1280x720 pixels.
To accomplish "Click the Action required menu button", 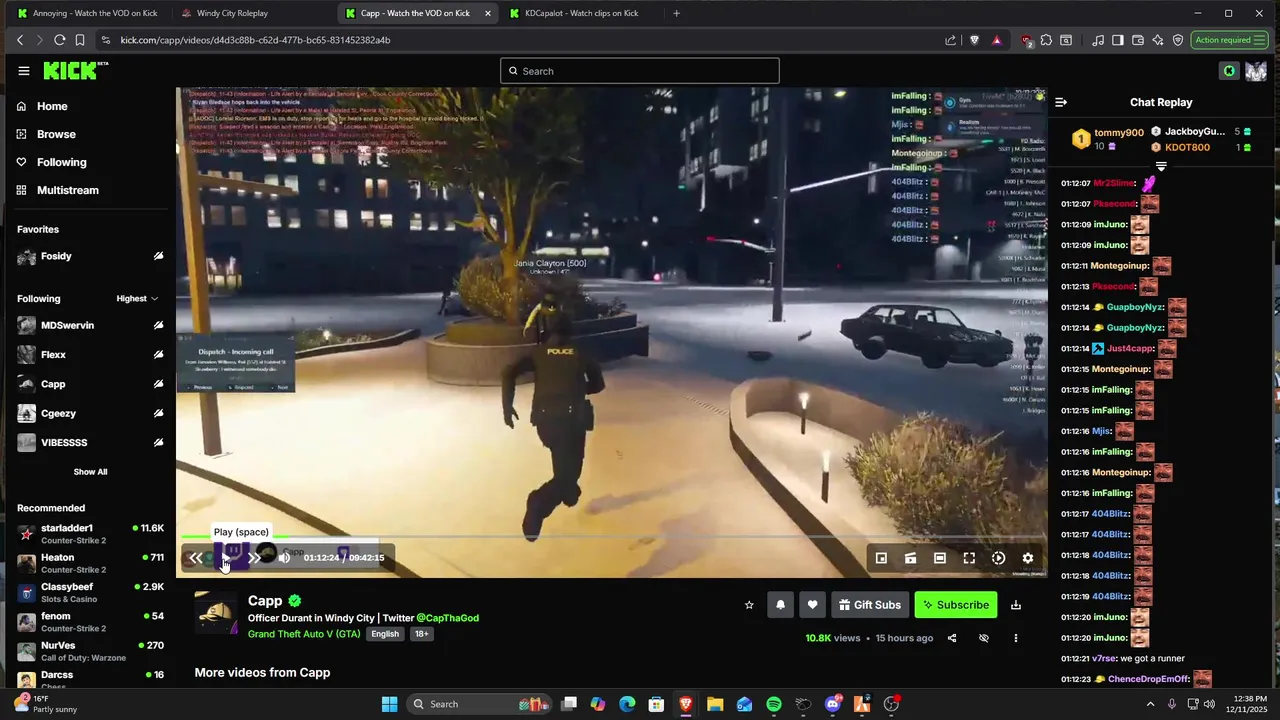I will (x=1231, y=40).
